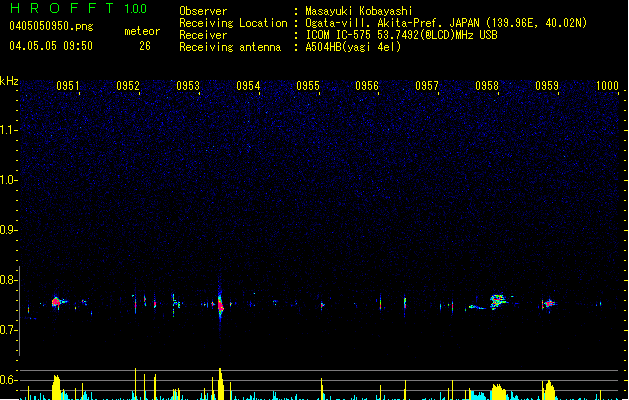Click the 0954 time marker
The image size is (629, 400).
point(248,86)
